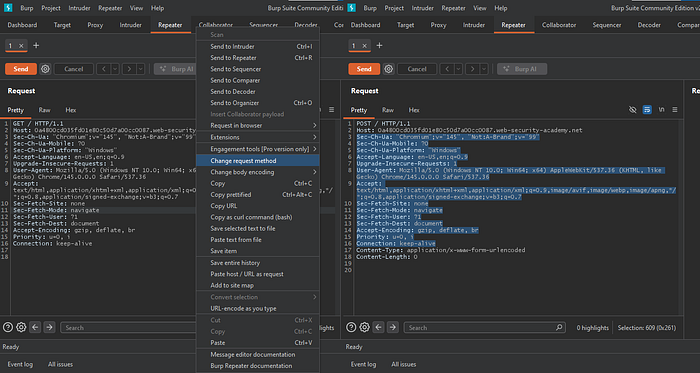Open Burp Repeater documentation
The width and height of the screenshot is (700, 373).
[258, 365]
